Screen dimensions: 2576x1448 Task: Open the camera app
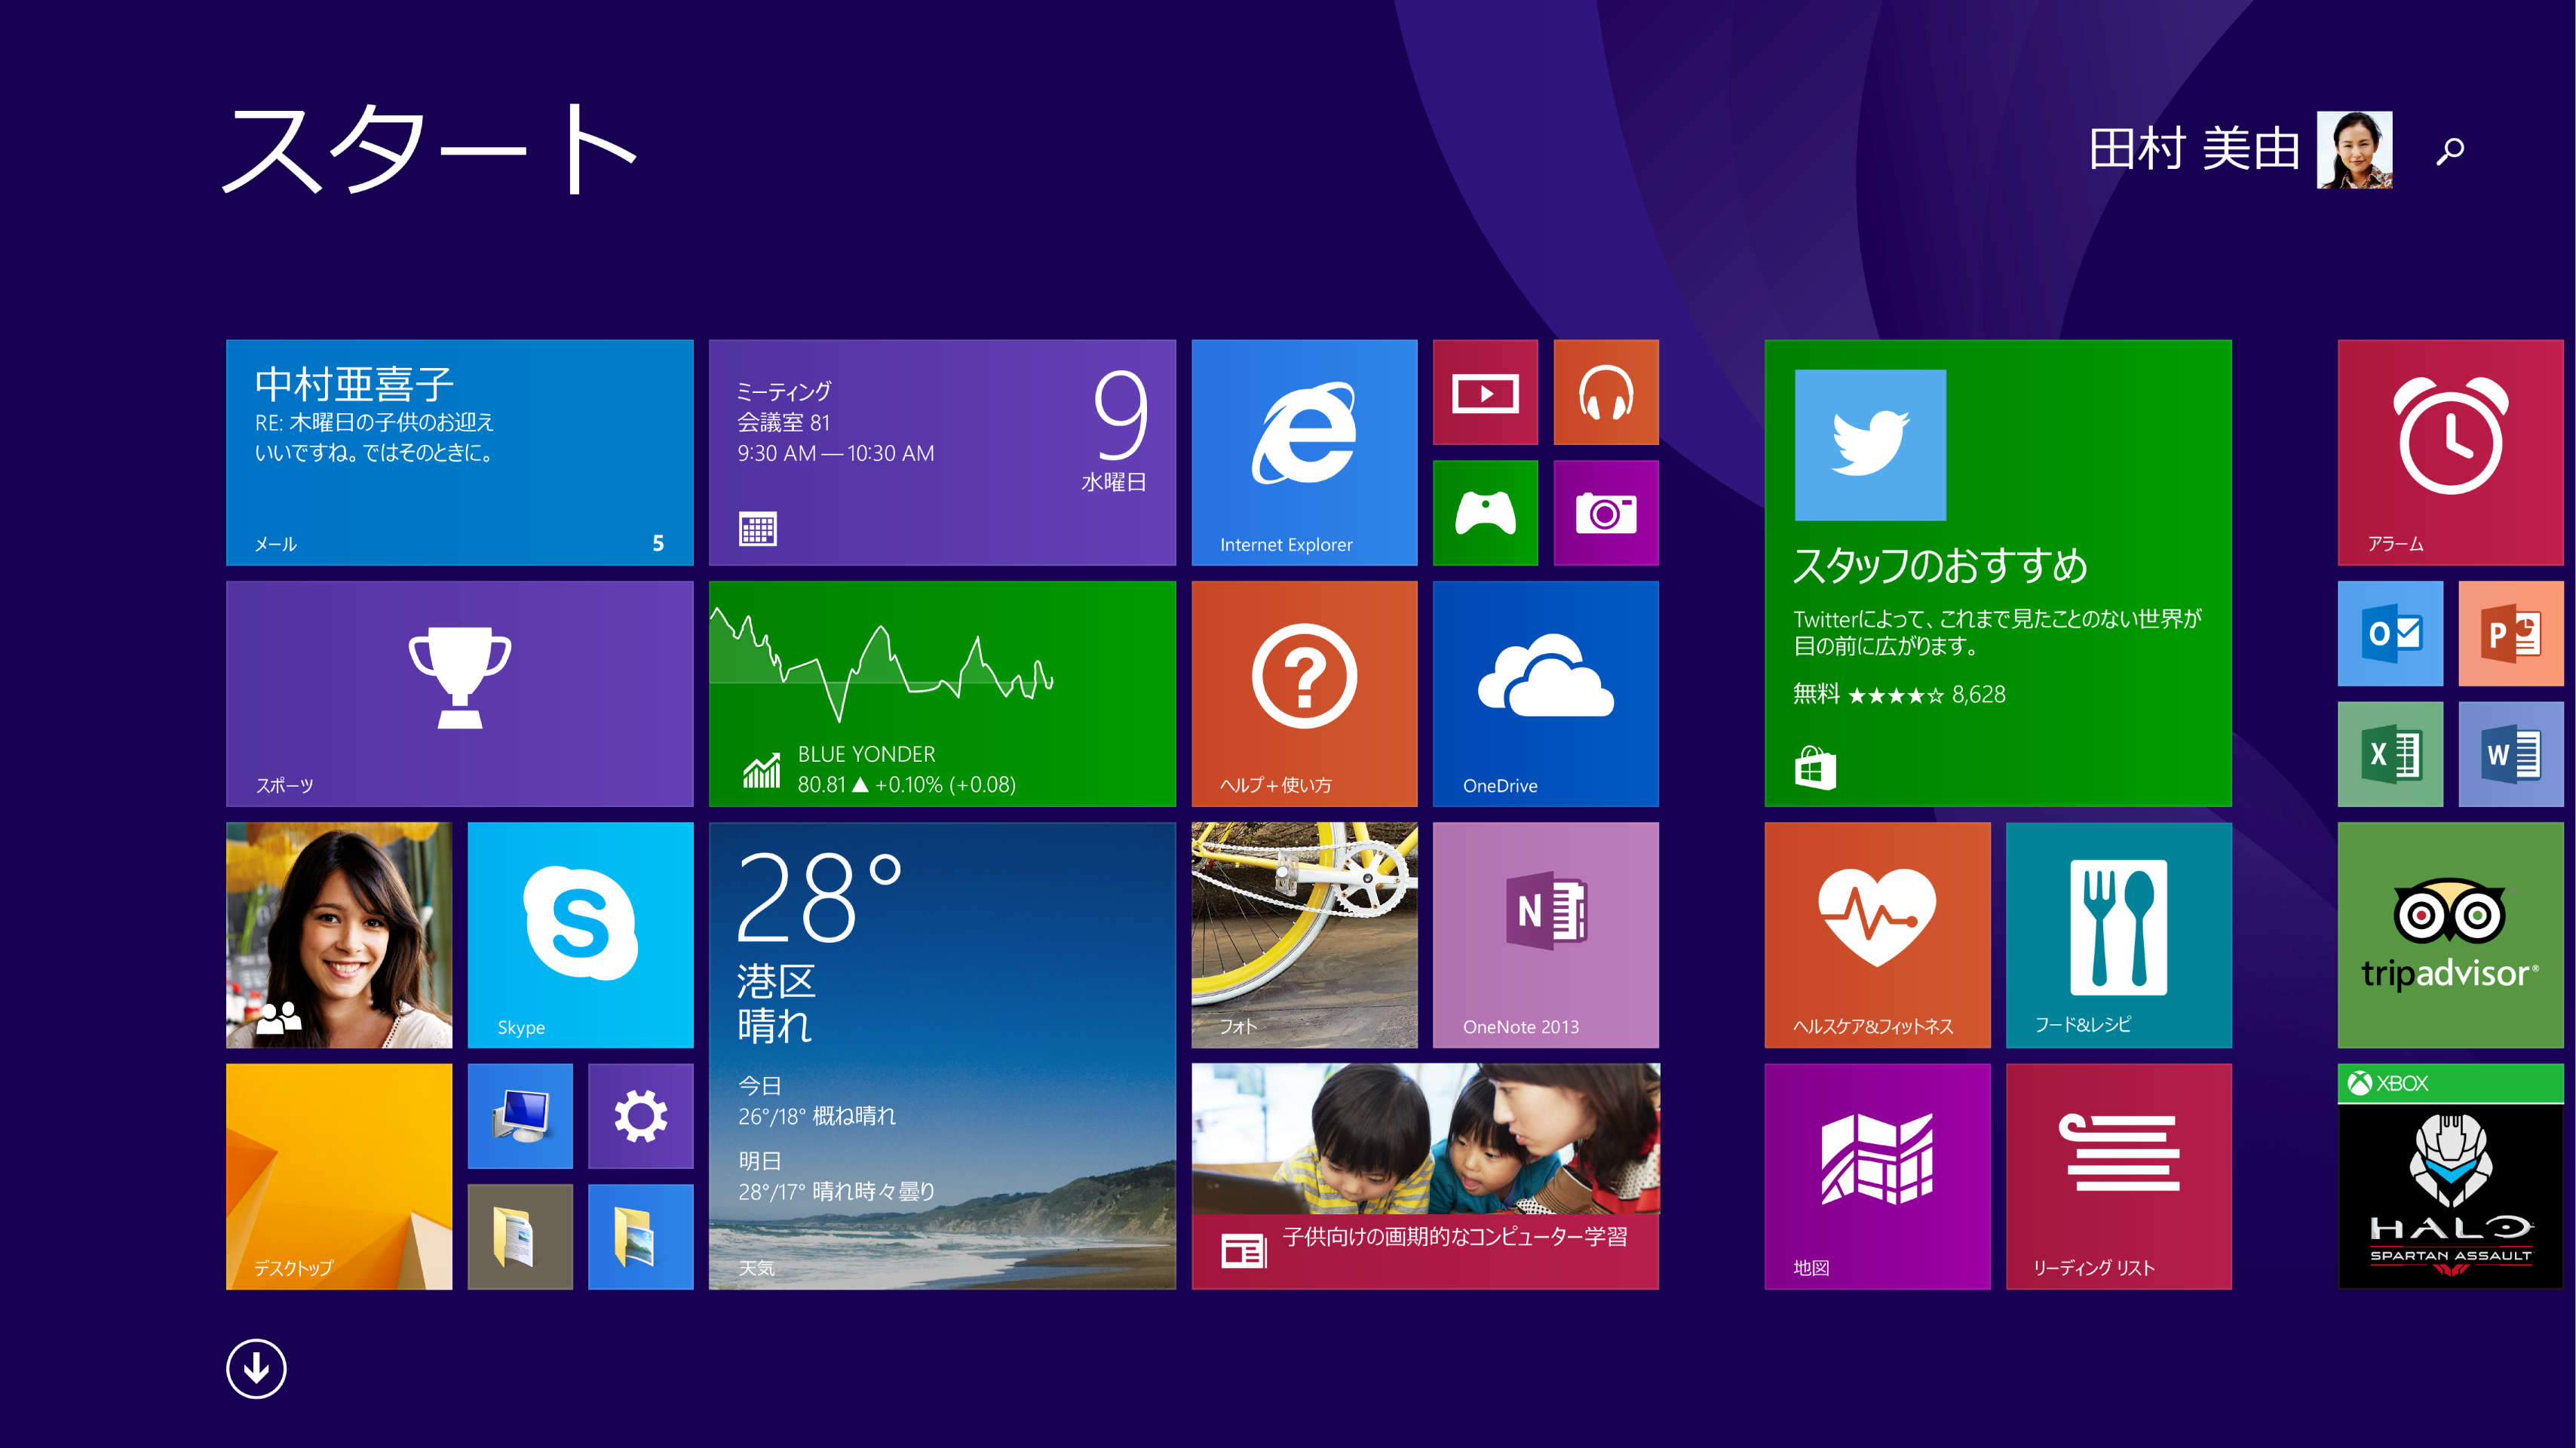[x=1605, y=512]
